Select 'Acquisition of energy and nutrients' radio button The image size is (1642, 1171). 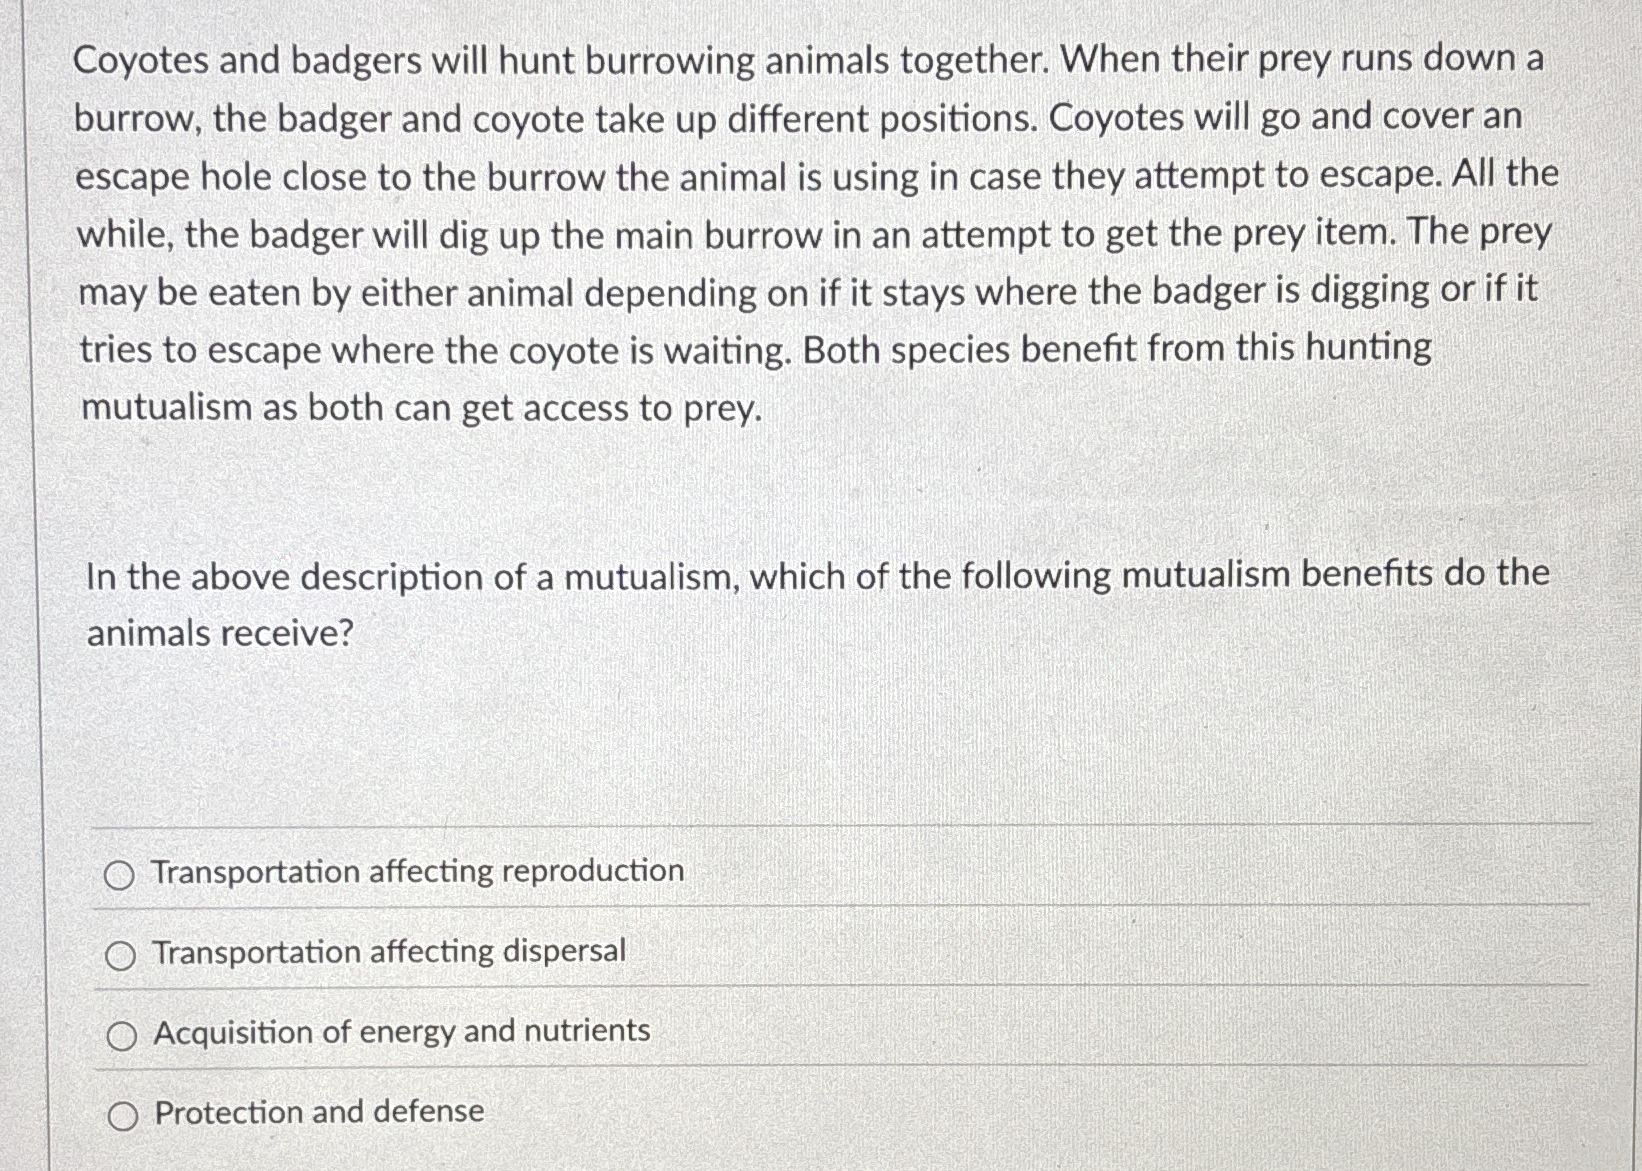(122, 1034)
